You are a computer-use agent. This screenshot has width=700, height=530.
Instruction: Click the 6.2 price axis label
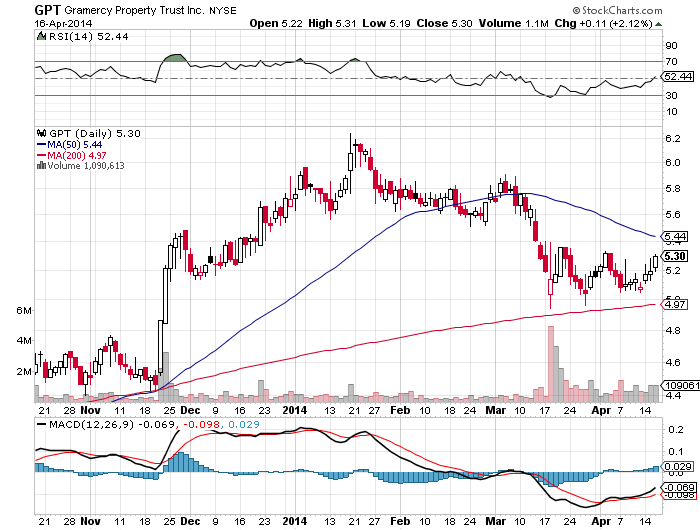pyautogui.click(x=673, y=138)
